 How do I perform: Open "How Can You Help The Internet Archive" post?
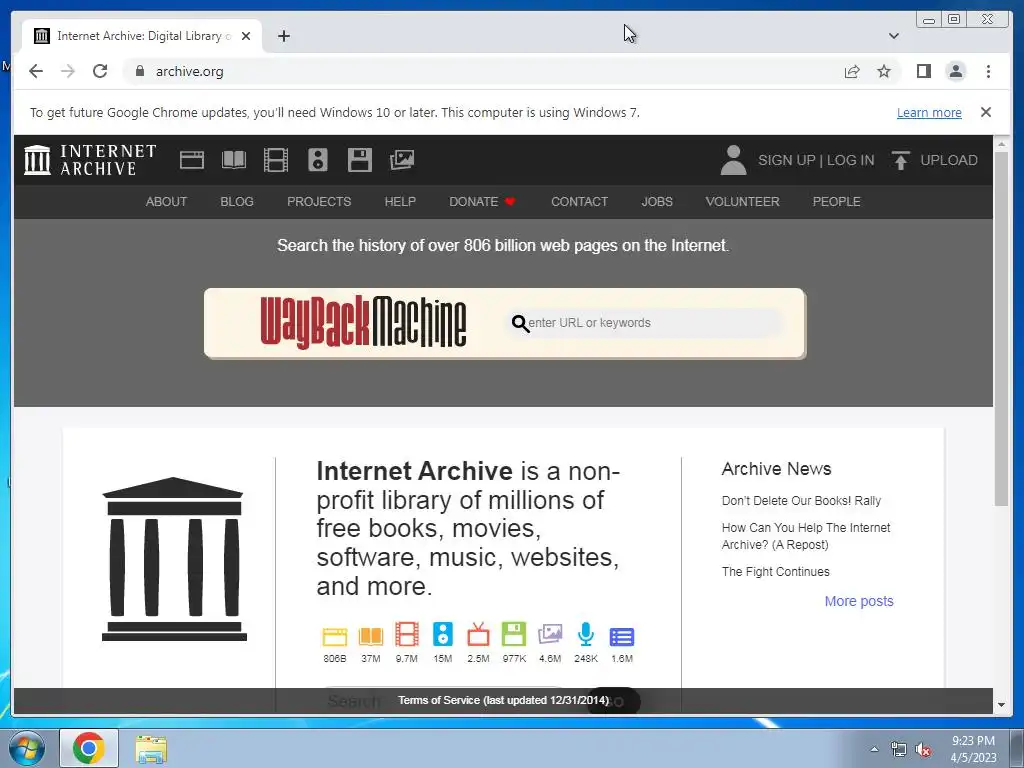[x=806, y=536]
